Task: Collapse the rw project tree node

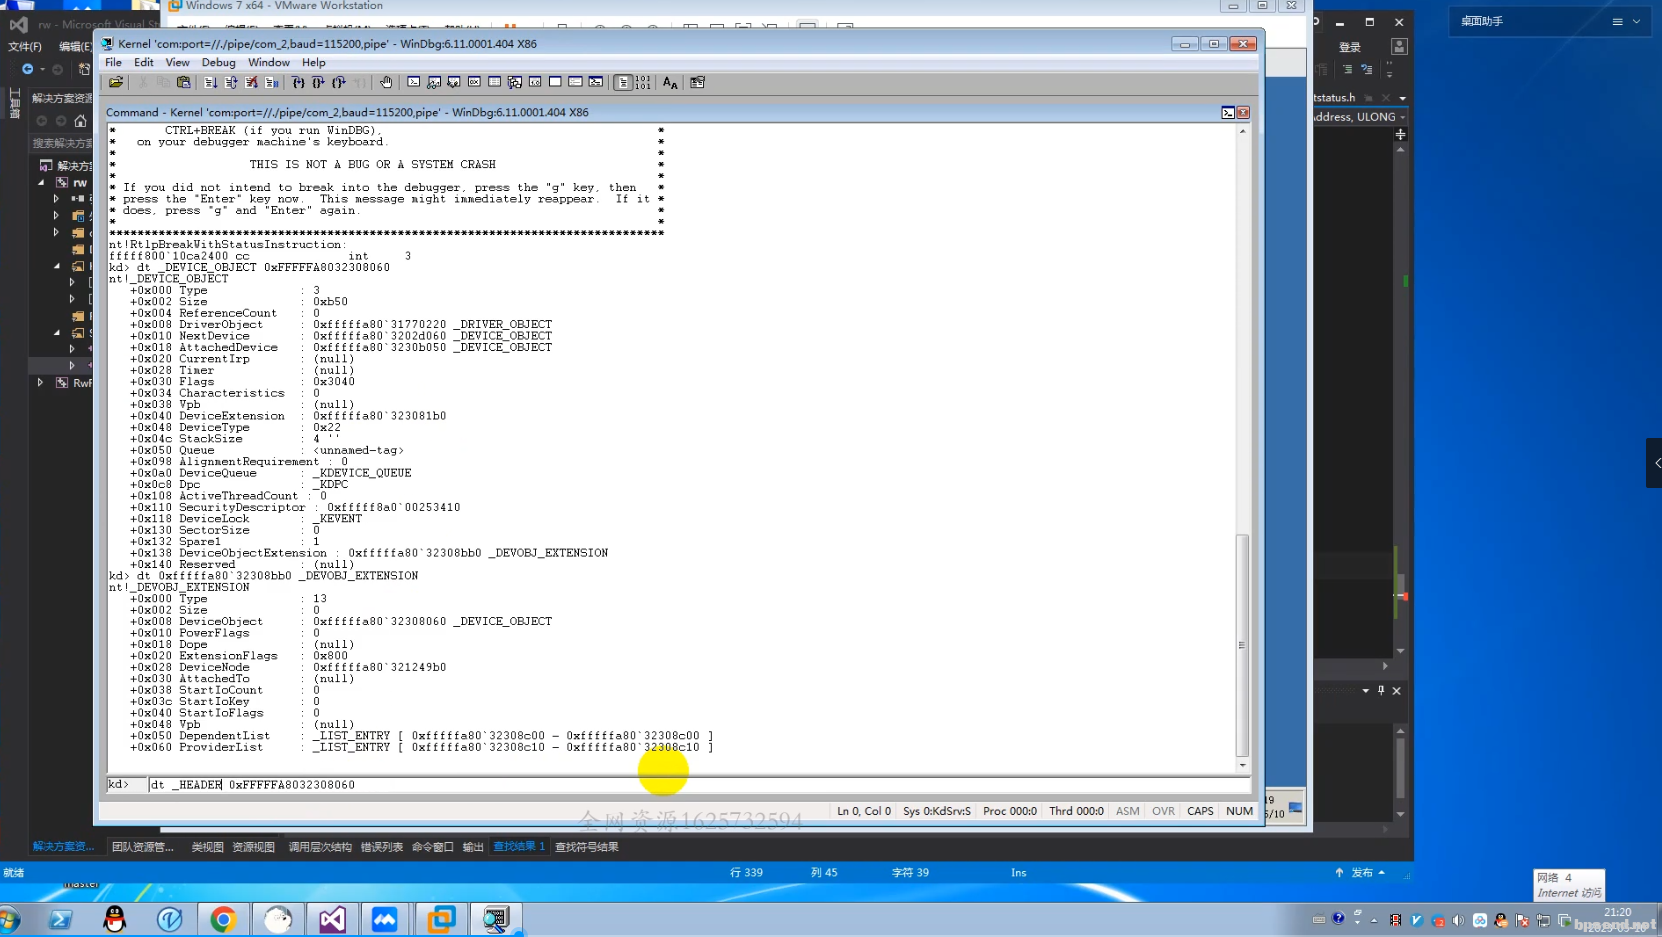Action: (41, 183)
